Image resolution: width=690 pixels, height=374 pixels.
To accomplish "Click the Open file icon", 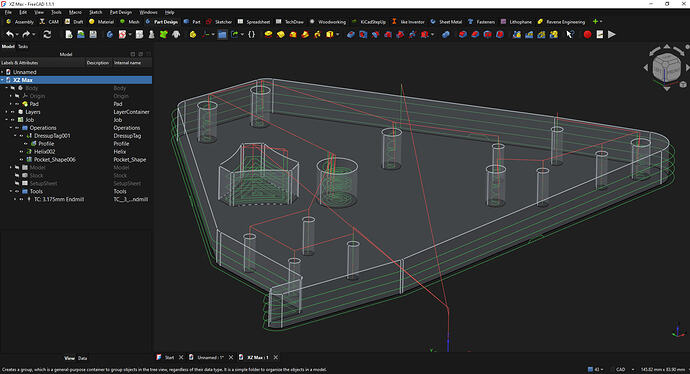I will [81, 34].
